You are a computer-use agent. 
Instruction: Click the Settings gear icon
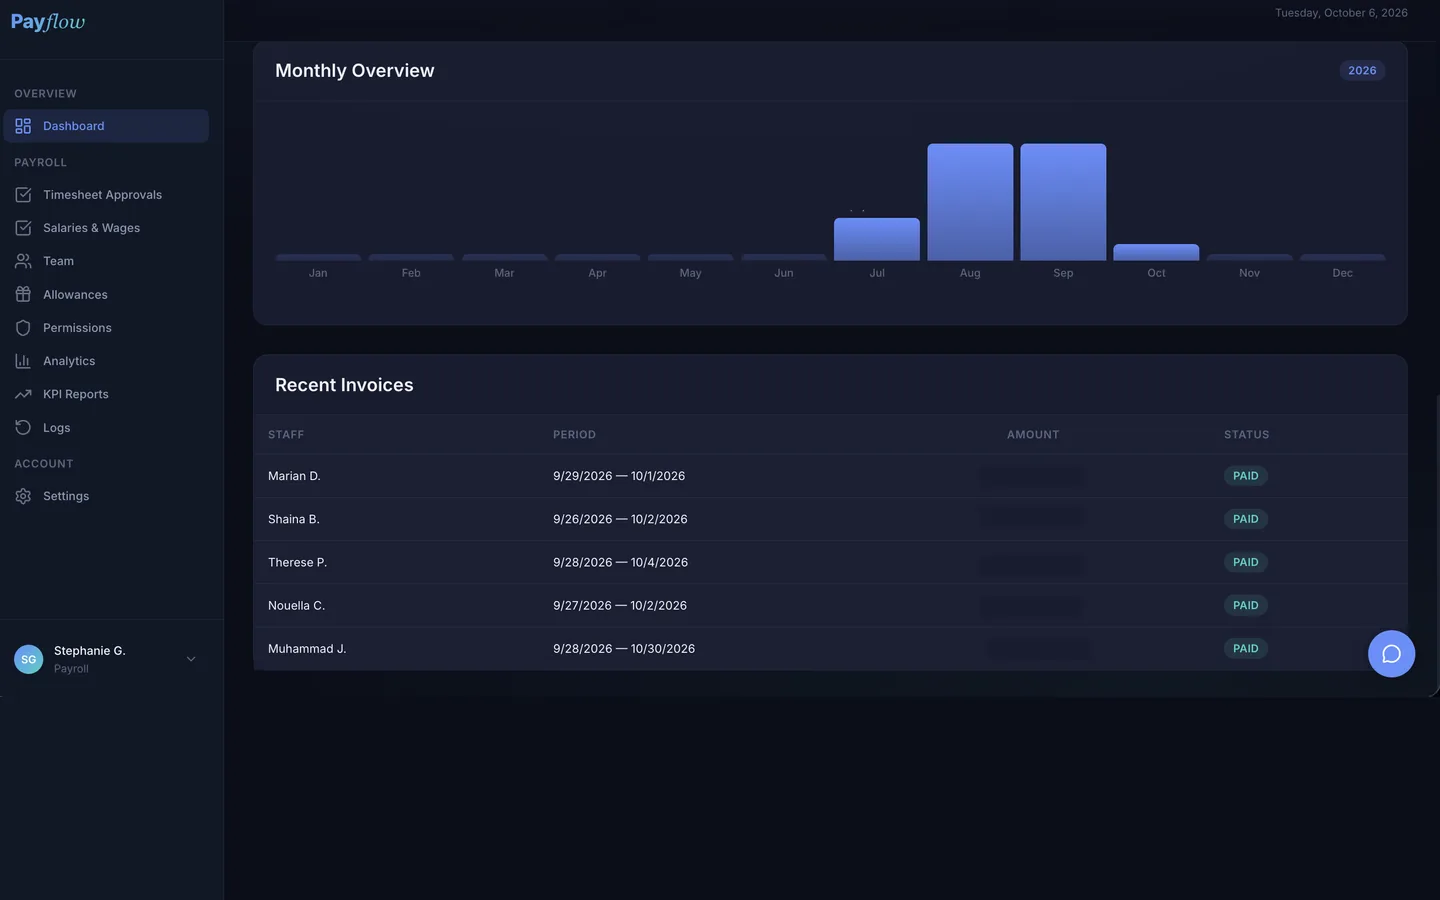(23, 496)
